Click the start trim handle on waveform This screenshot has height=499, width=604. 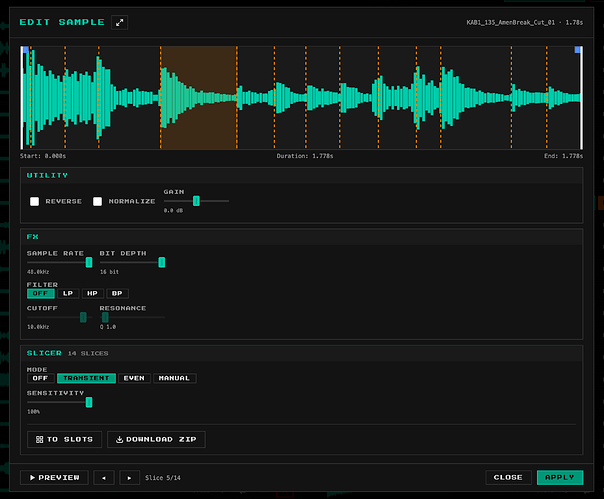24,49
